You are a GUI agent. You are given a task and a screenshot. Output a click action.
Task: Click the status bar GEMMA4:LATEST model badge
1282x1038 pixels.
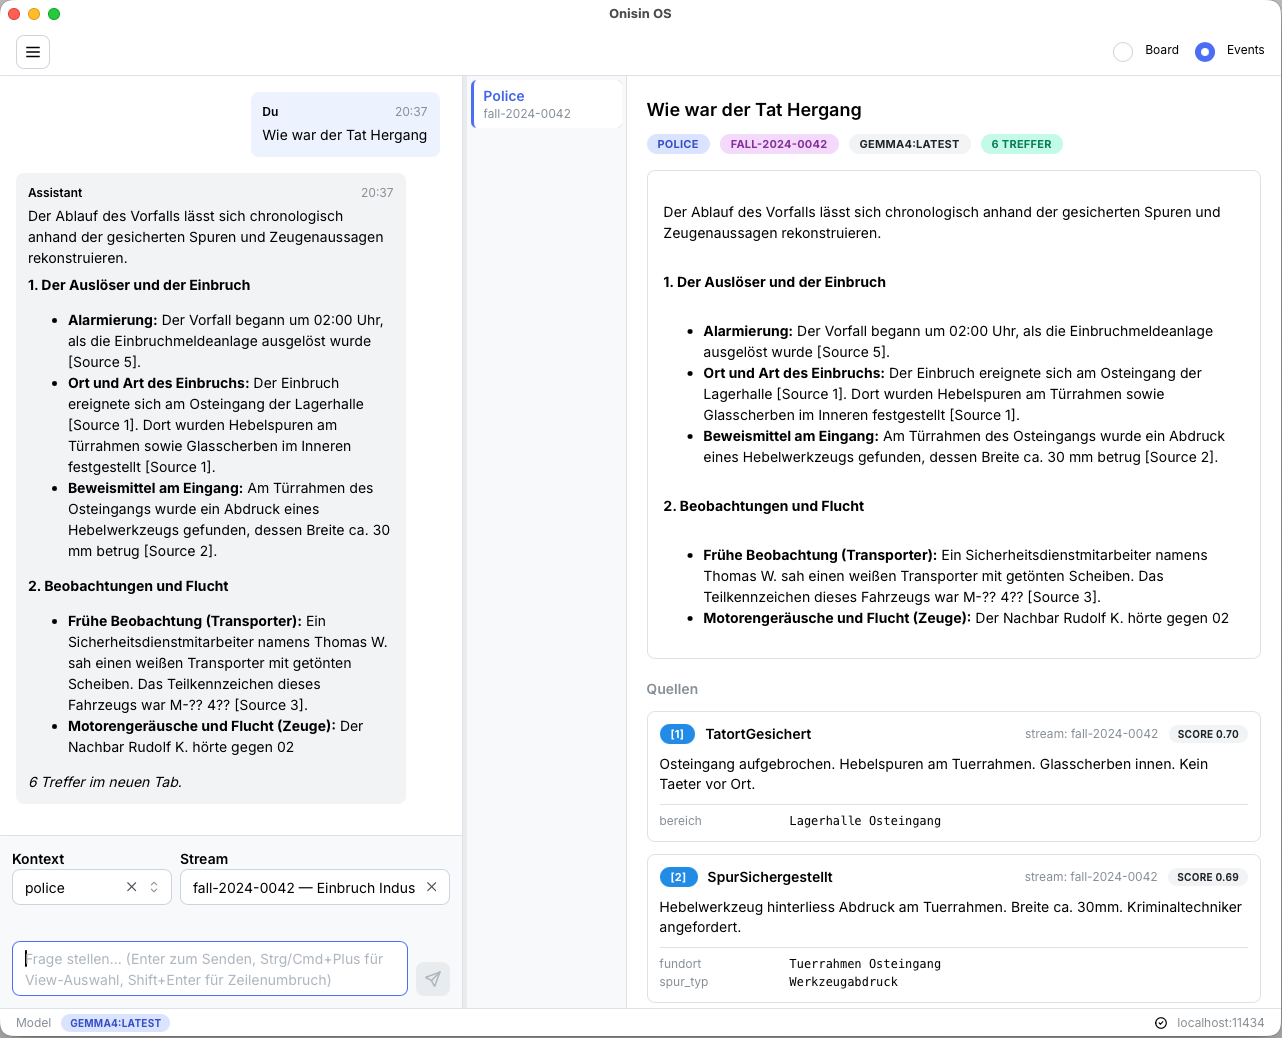tap(115, 1023)
